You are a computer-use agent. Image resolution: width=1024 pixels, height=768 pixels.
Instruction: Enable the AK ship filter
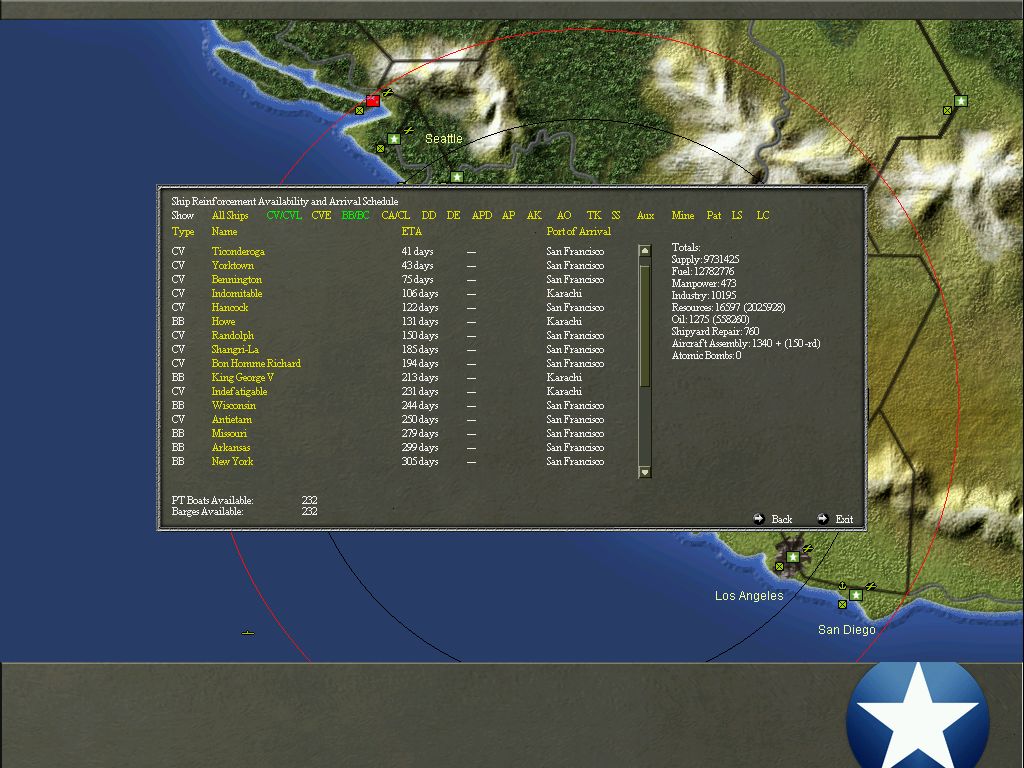tap(534, 216)
